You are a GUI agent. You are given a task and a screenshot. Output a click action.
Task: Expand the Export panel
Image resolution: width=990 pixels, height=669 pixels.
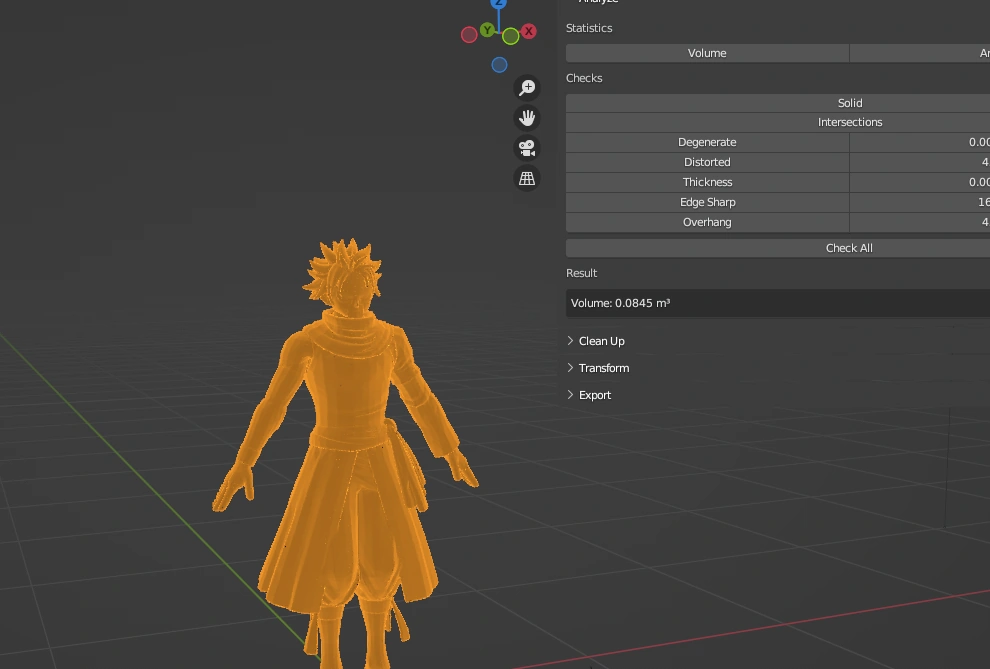[x=589, y=395]
